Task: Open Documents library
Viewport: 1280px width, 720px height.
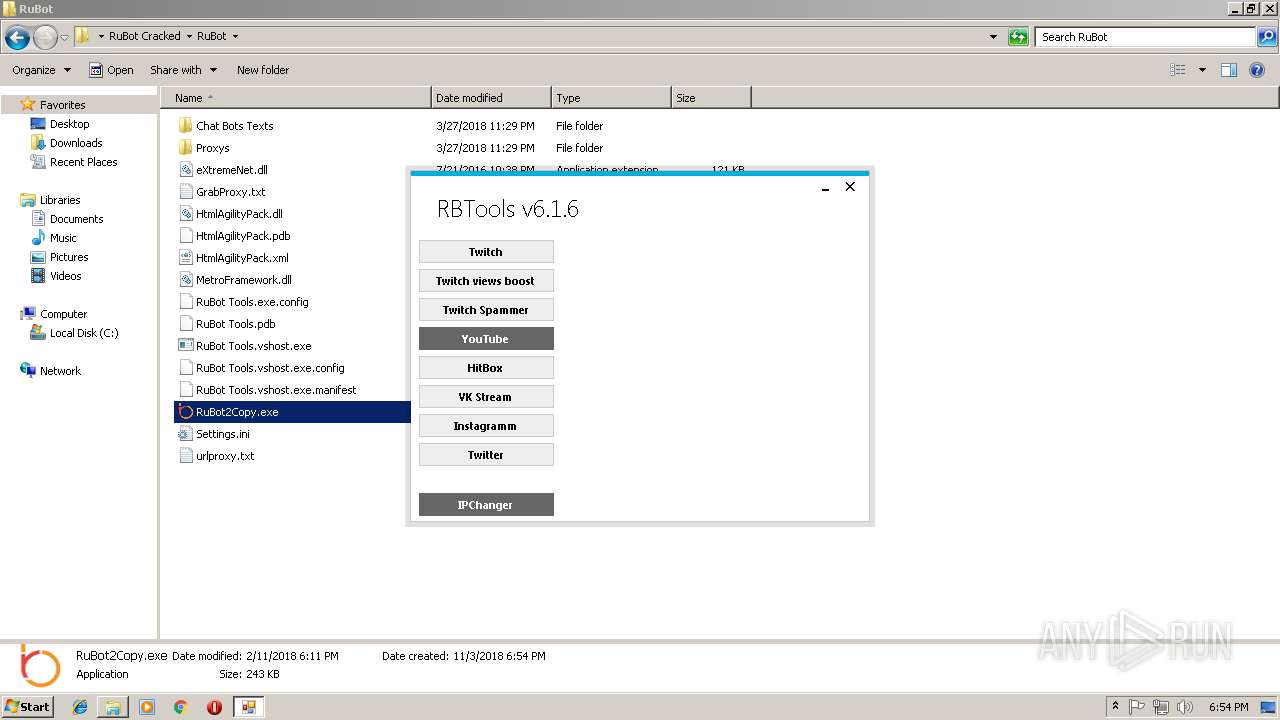Action: [76, 219]
